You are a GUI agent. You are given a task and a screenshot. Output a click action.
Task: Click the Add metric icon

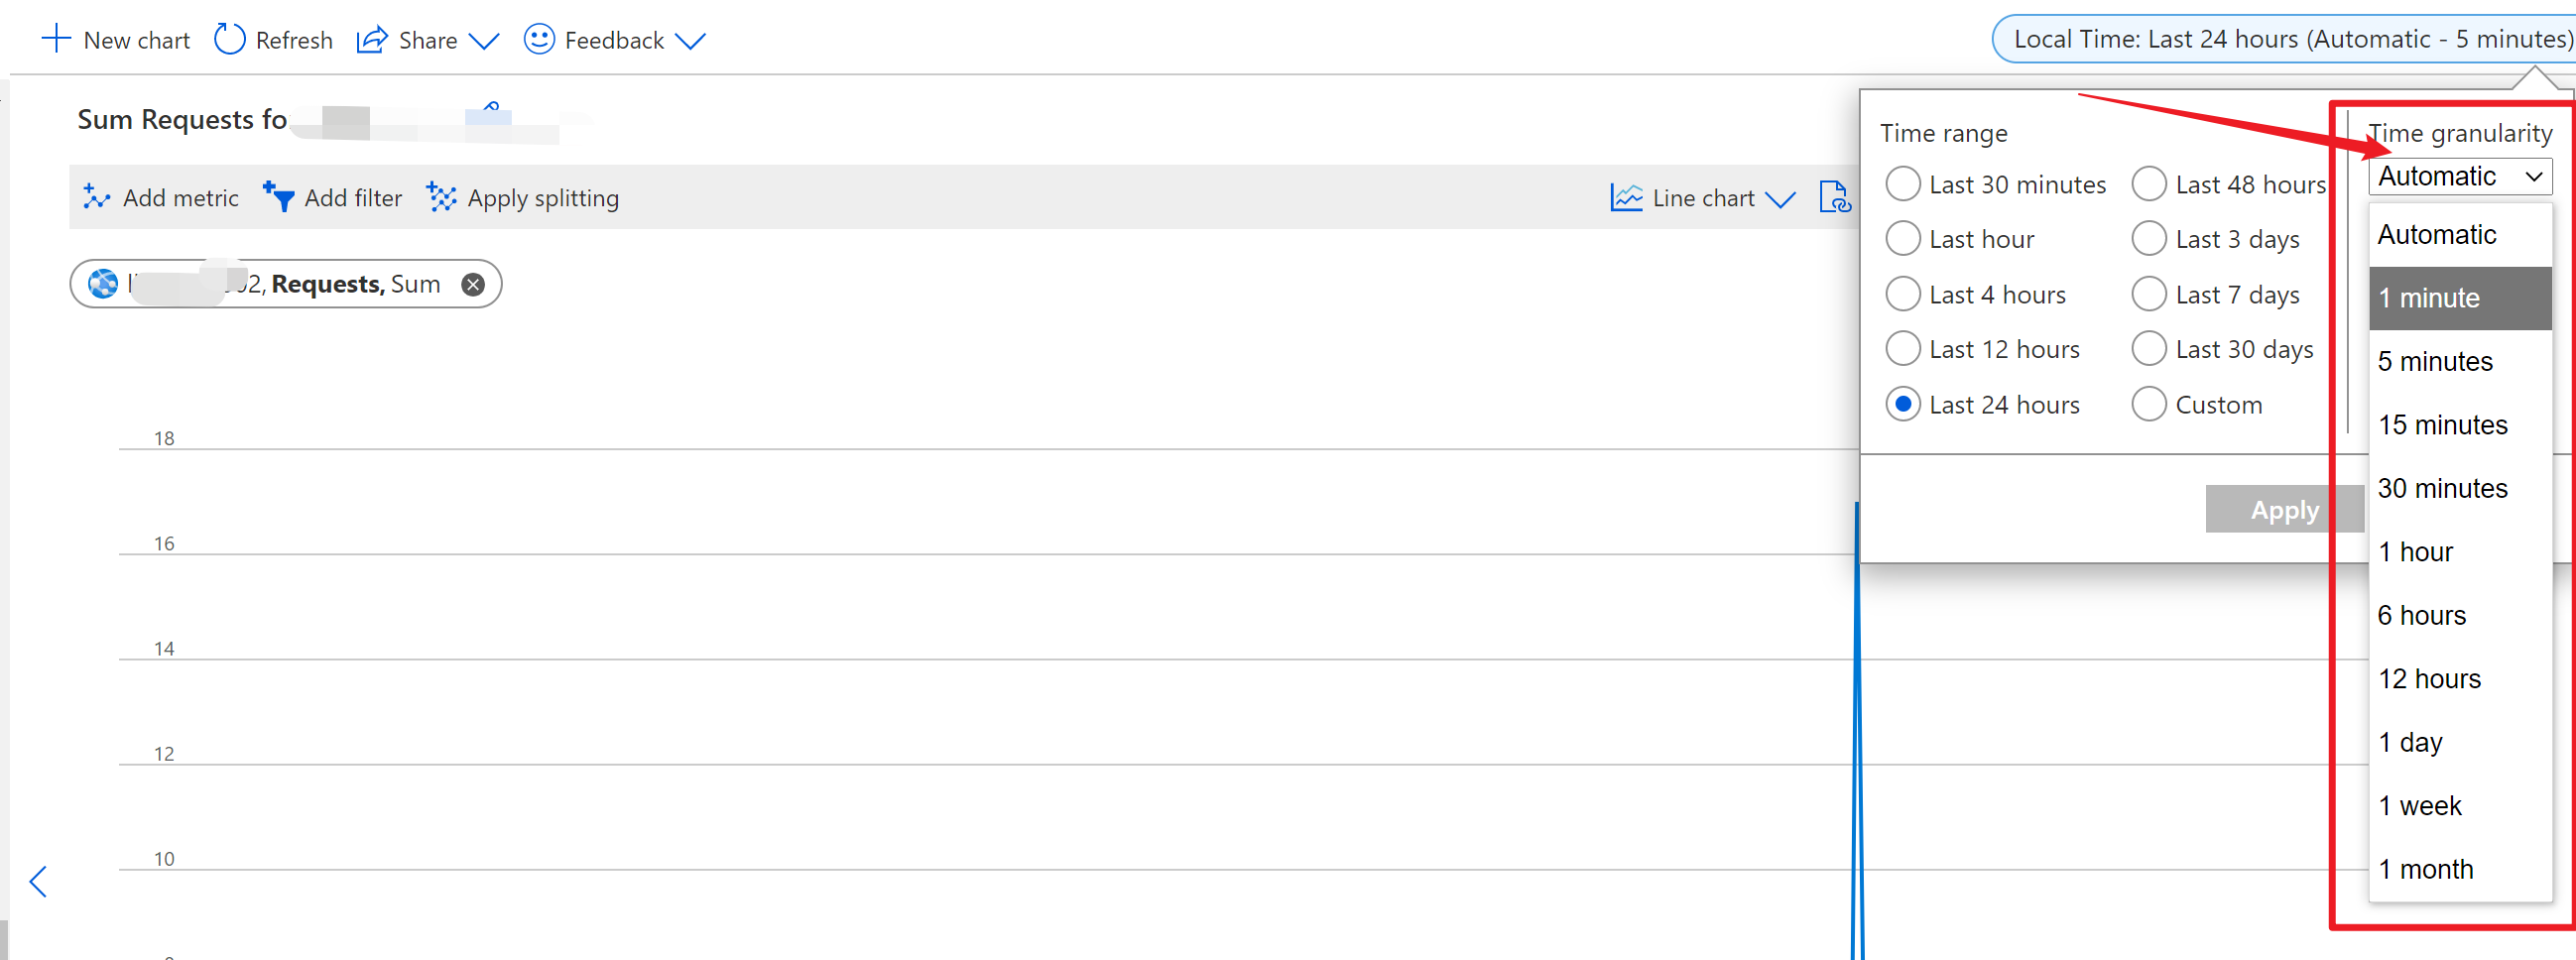coord(96,197)
